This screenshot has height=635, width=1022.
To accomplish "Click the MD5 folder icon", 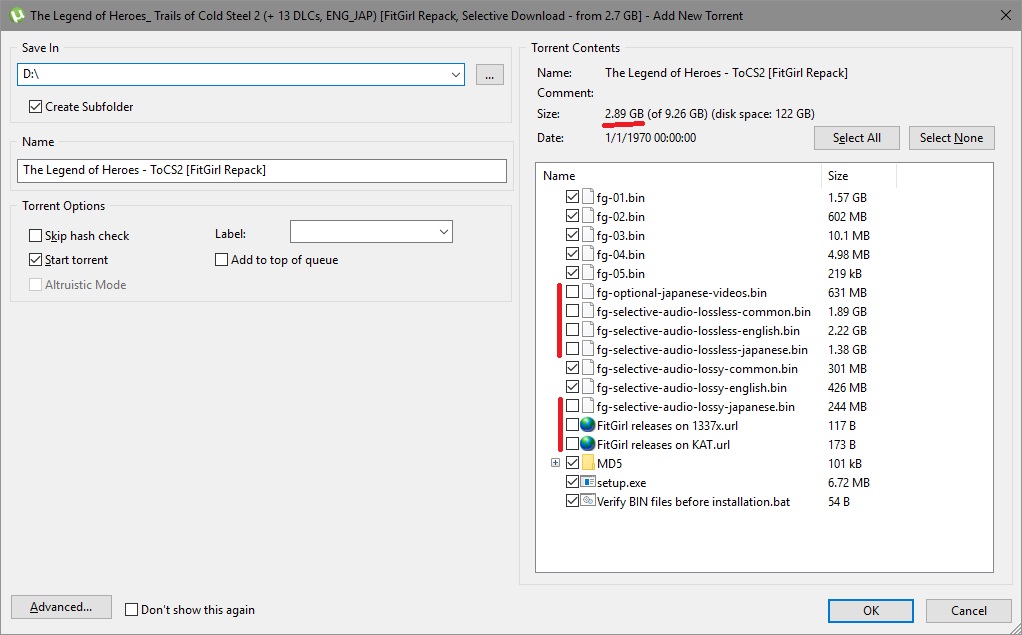I will coord(588,464).
